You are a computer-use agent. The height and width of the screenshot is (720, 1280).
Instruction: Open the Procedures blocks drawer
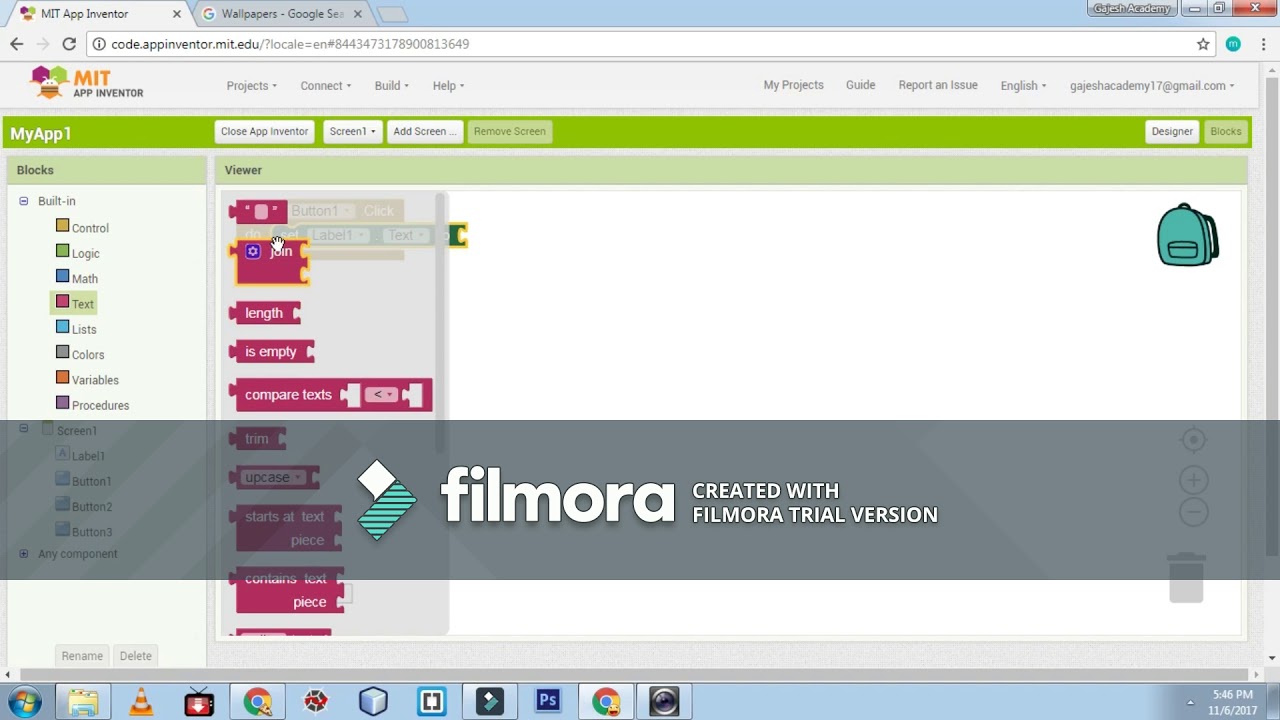(x=92, y=405)
